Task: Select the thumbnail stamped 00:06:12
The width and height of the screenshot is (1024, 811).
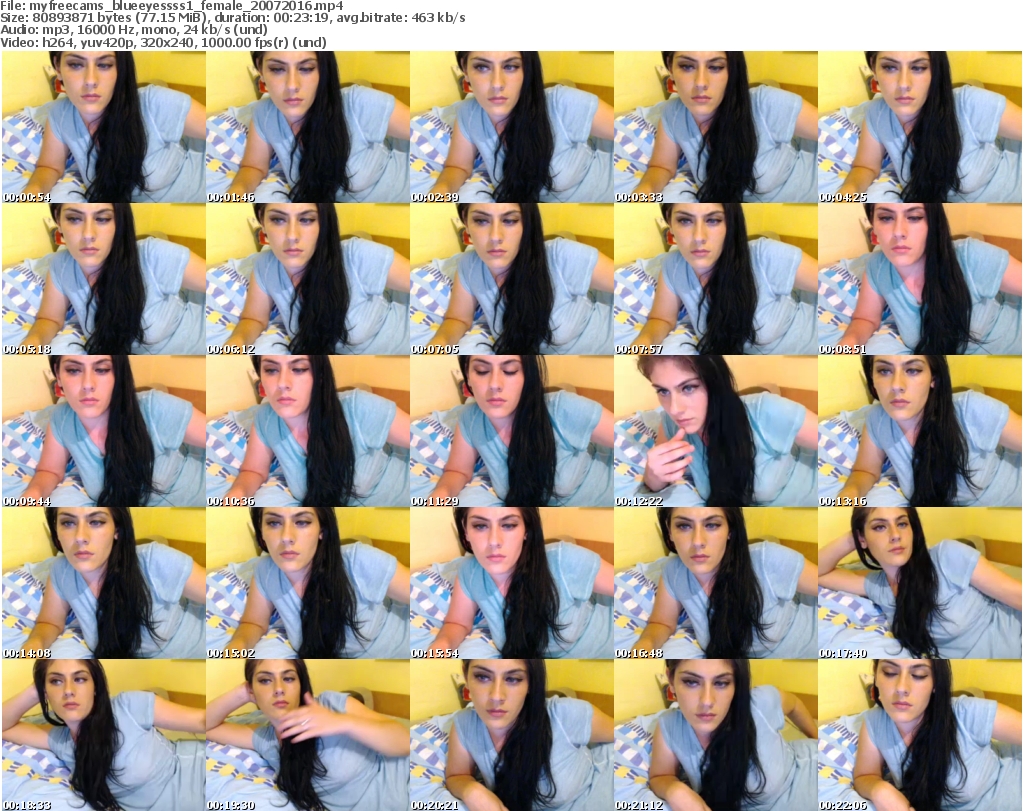Action: click(x=308, y=279)
